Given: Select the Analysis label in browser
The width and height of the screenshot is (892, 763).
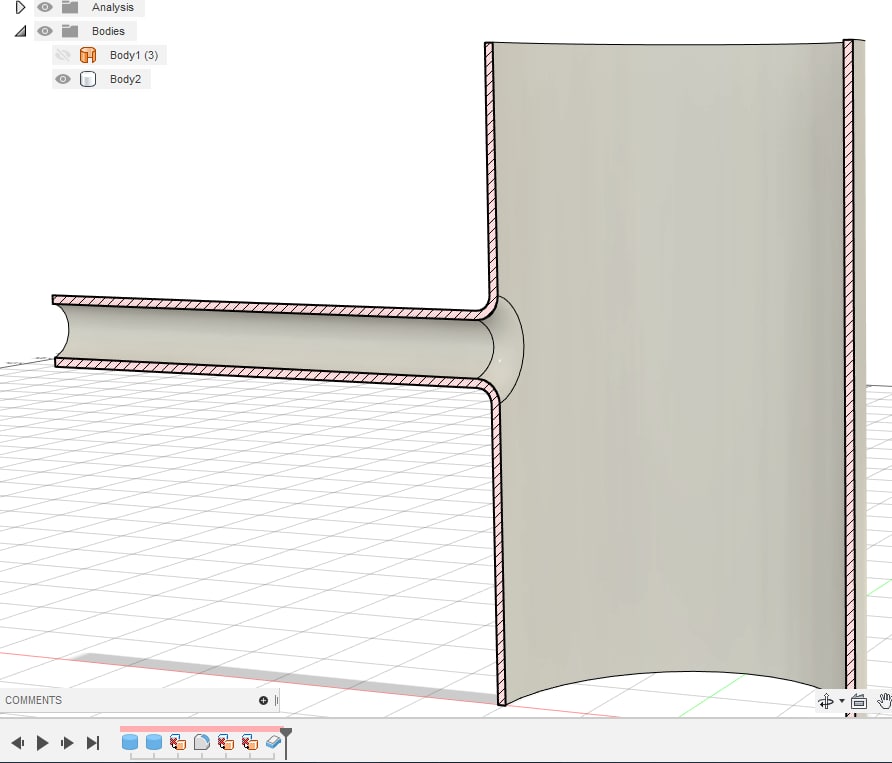Looking at the screenshot, I should click(x=113, y=7).
